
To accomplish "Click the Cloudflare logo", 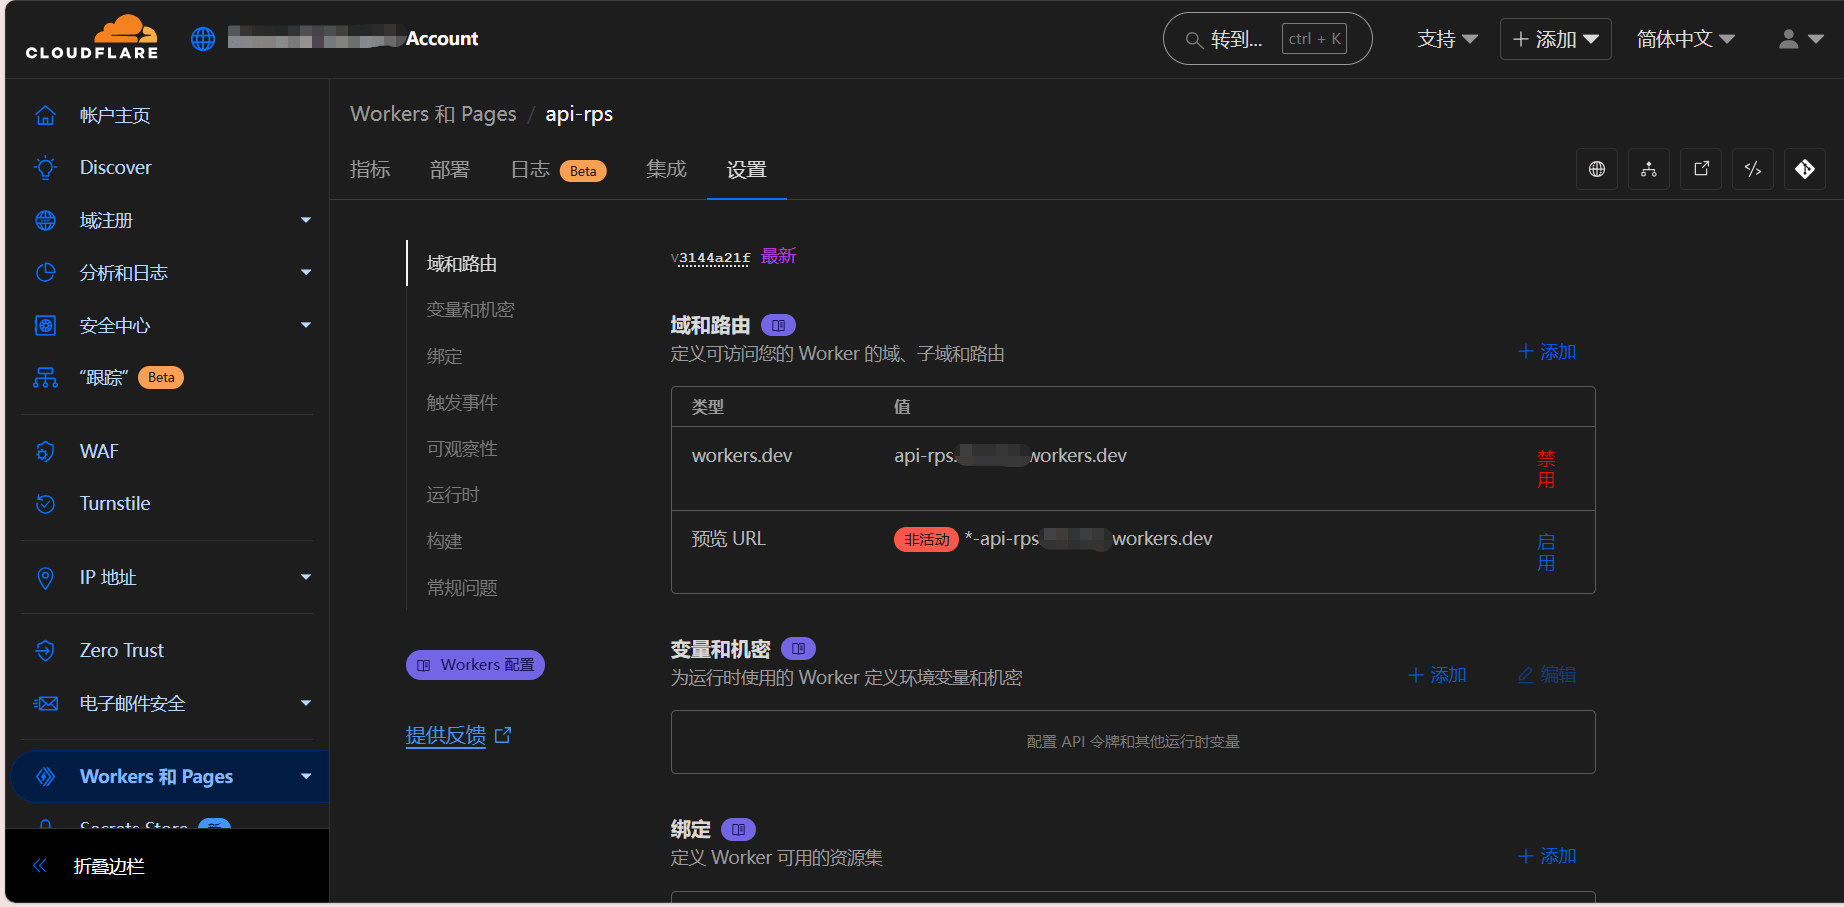I will (92, 38).
